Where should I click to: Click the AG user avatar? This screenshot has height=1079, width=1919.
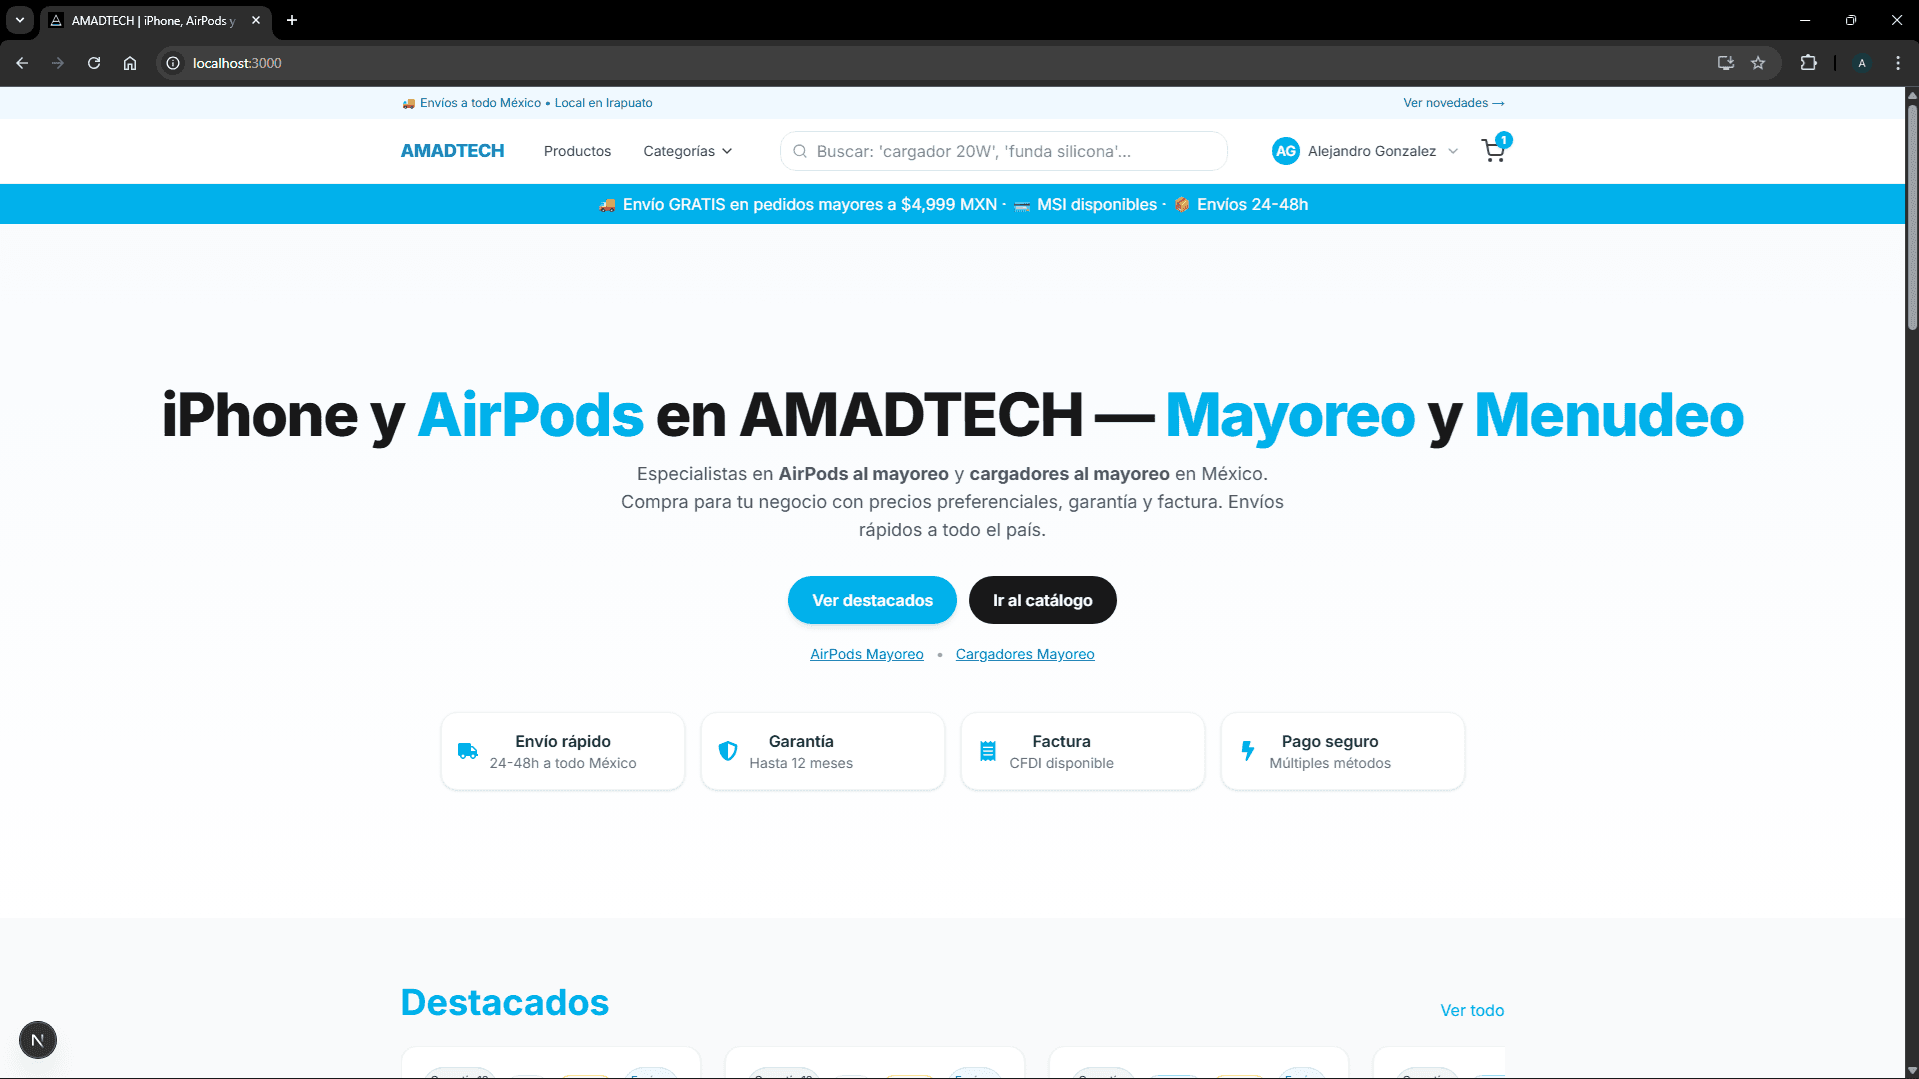pyautogui.click(x=1285, y=151)
